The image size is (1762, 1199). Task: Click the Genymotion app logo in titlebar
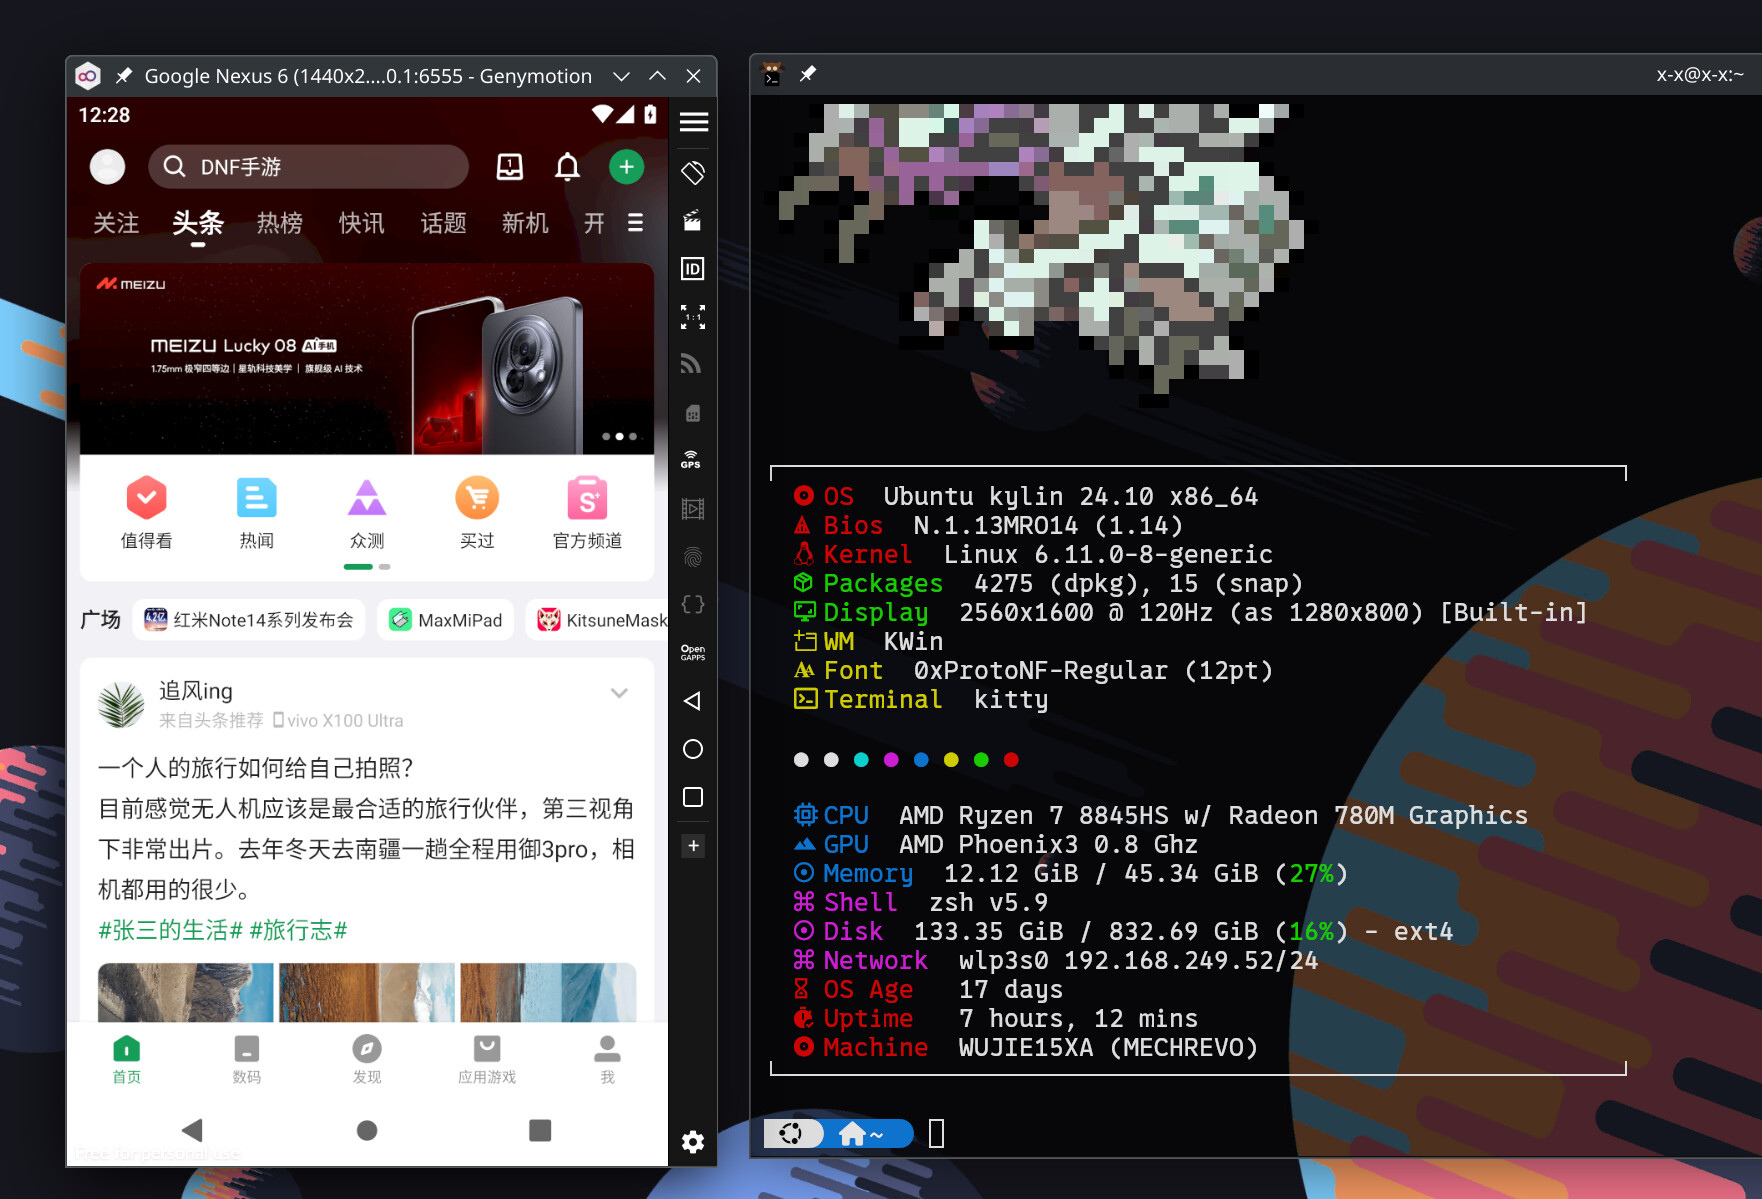pyautogui.click(x=88, y=76)
